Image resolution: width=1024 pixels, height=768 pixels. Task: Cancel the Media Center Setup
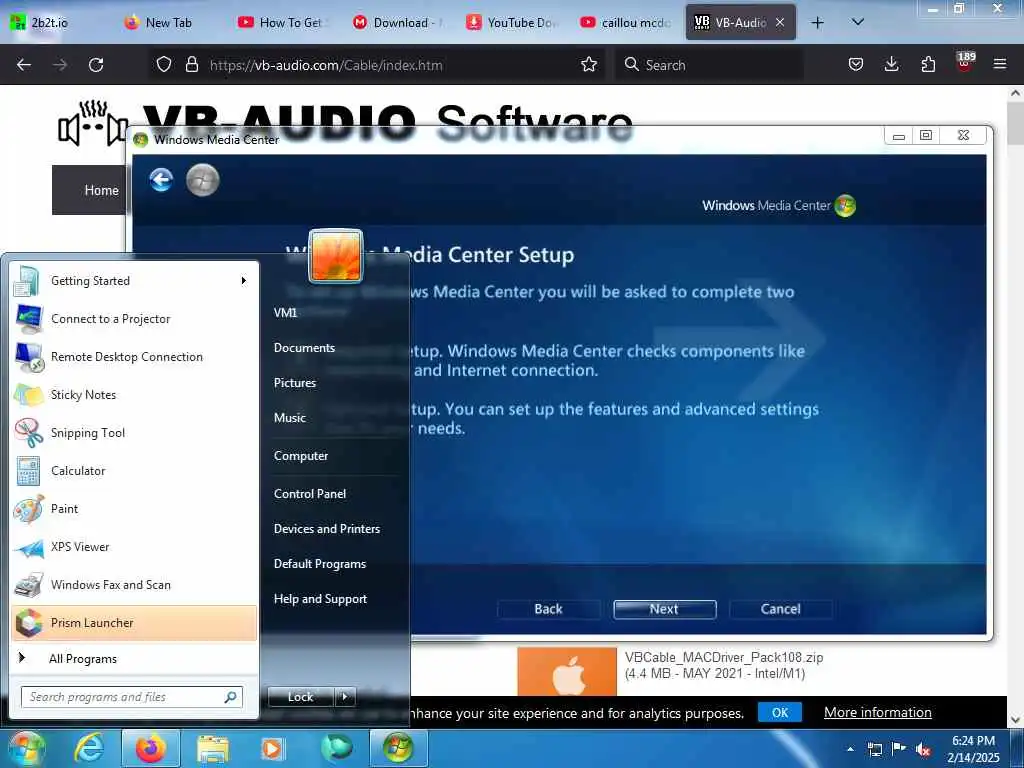[x=780, y=609]
